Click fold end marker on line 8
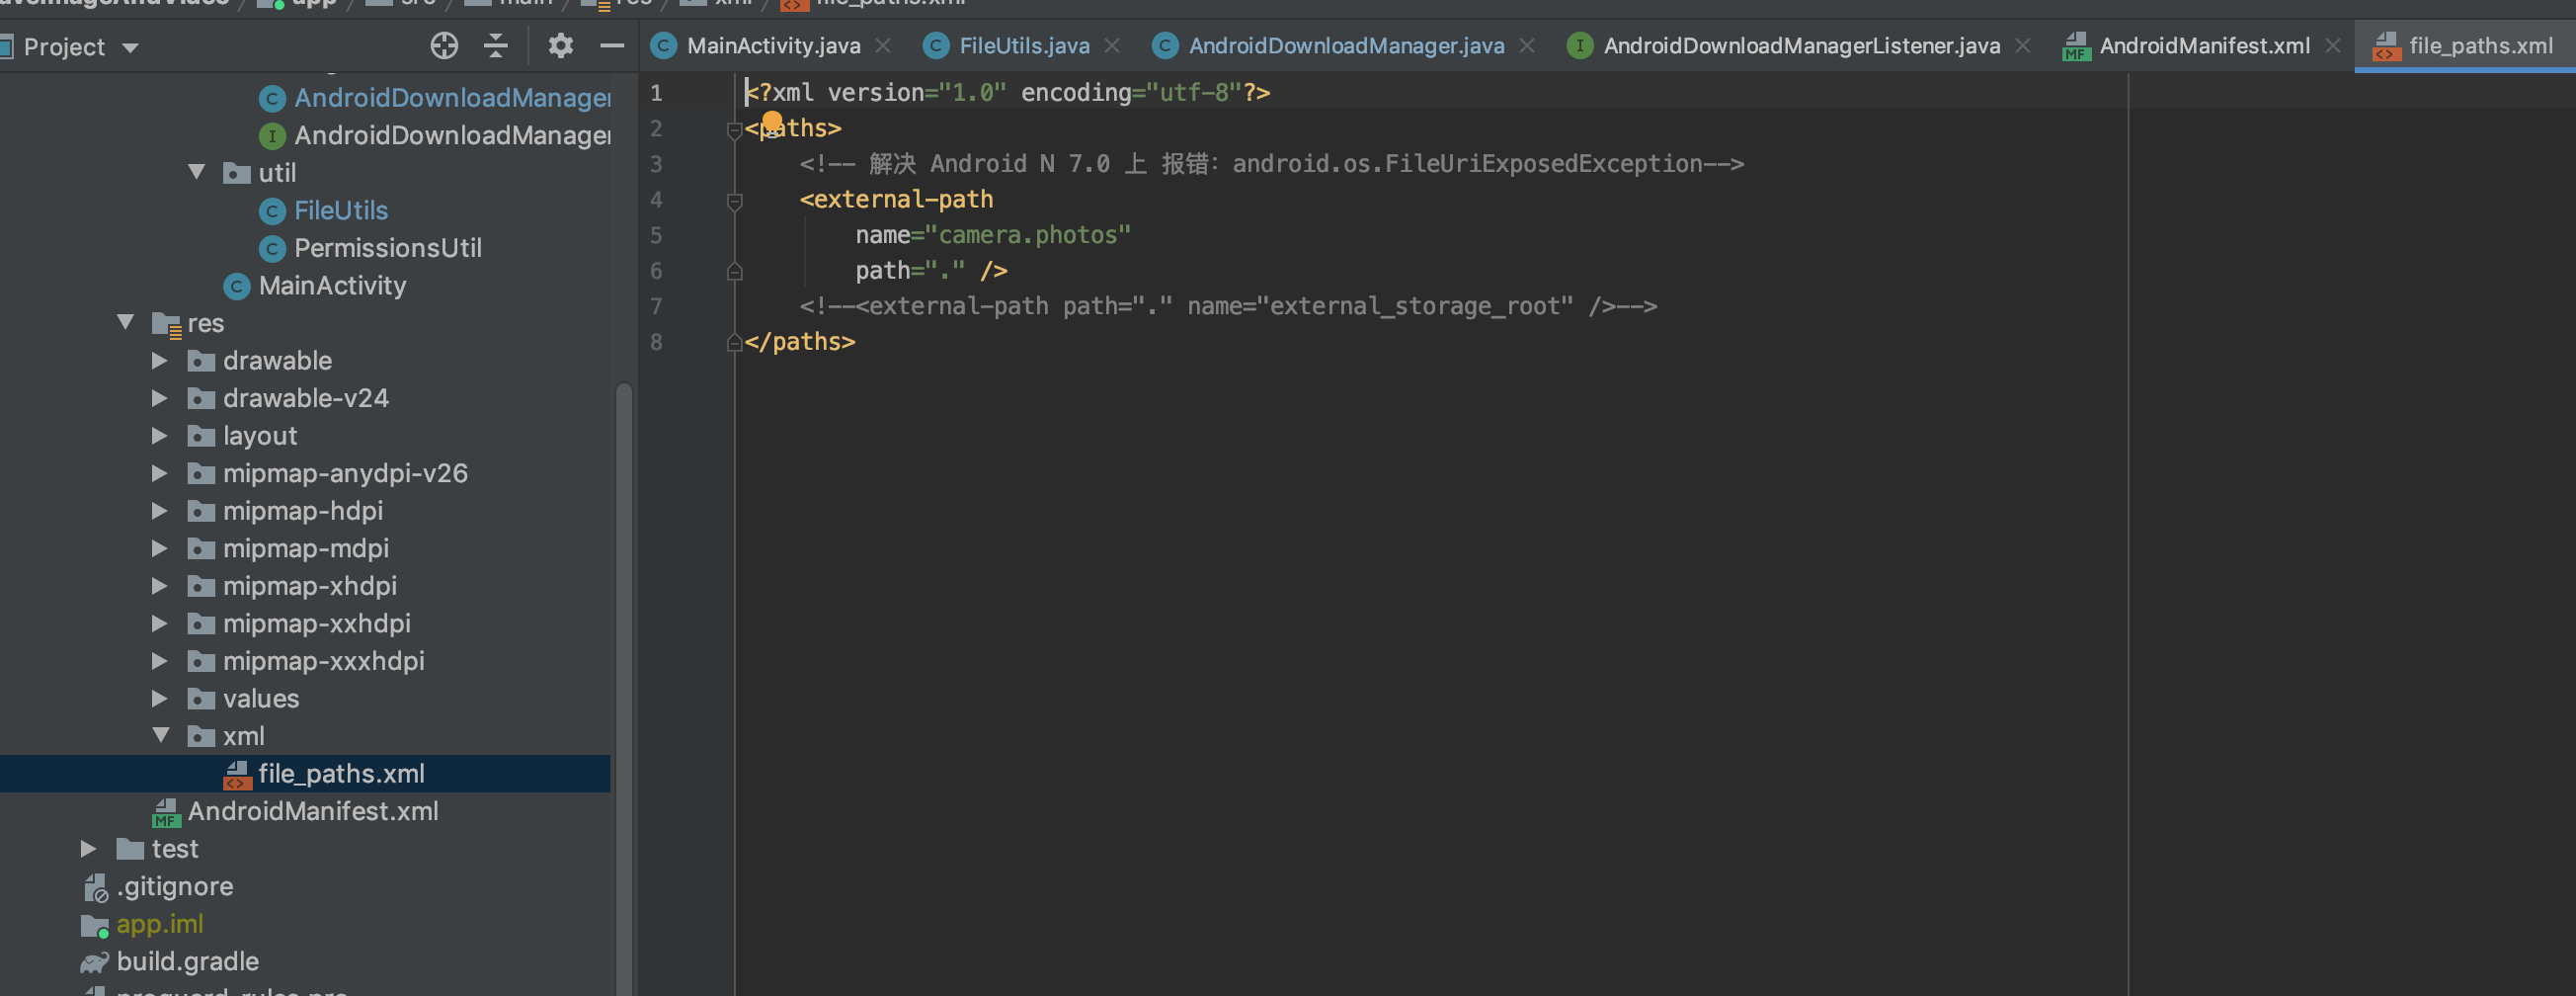 734,343
